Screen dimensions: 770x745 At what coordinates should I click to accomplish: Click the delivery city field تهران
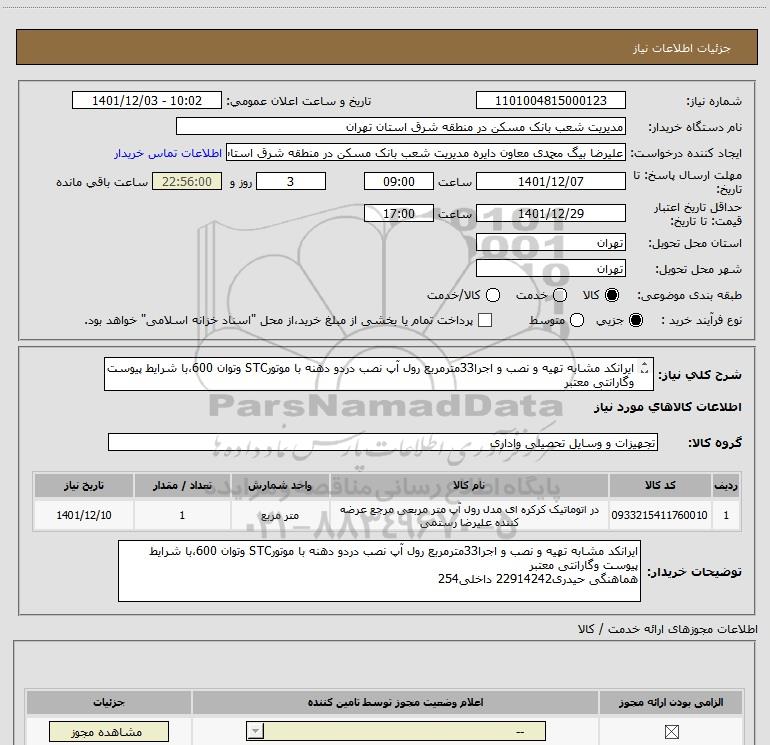(550, 268)
